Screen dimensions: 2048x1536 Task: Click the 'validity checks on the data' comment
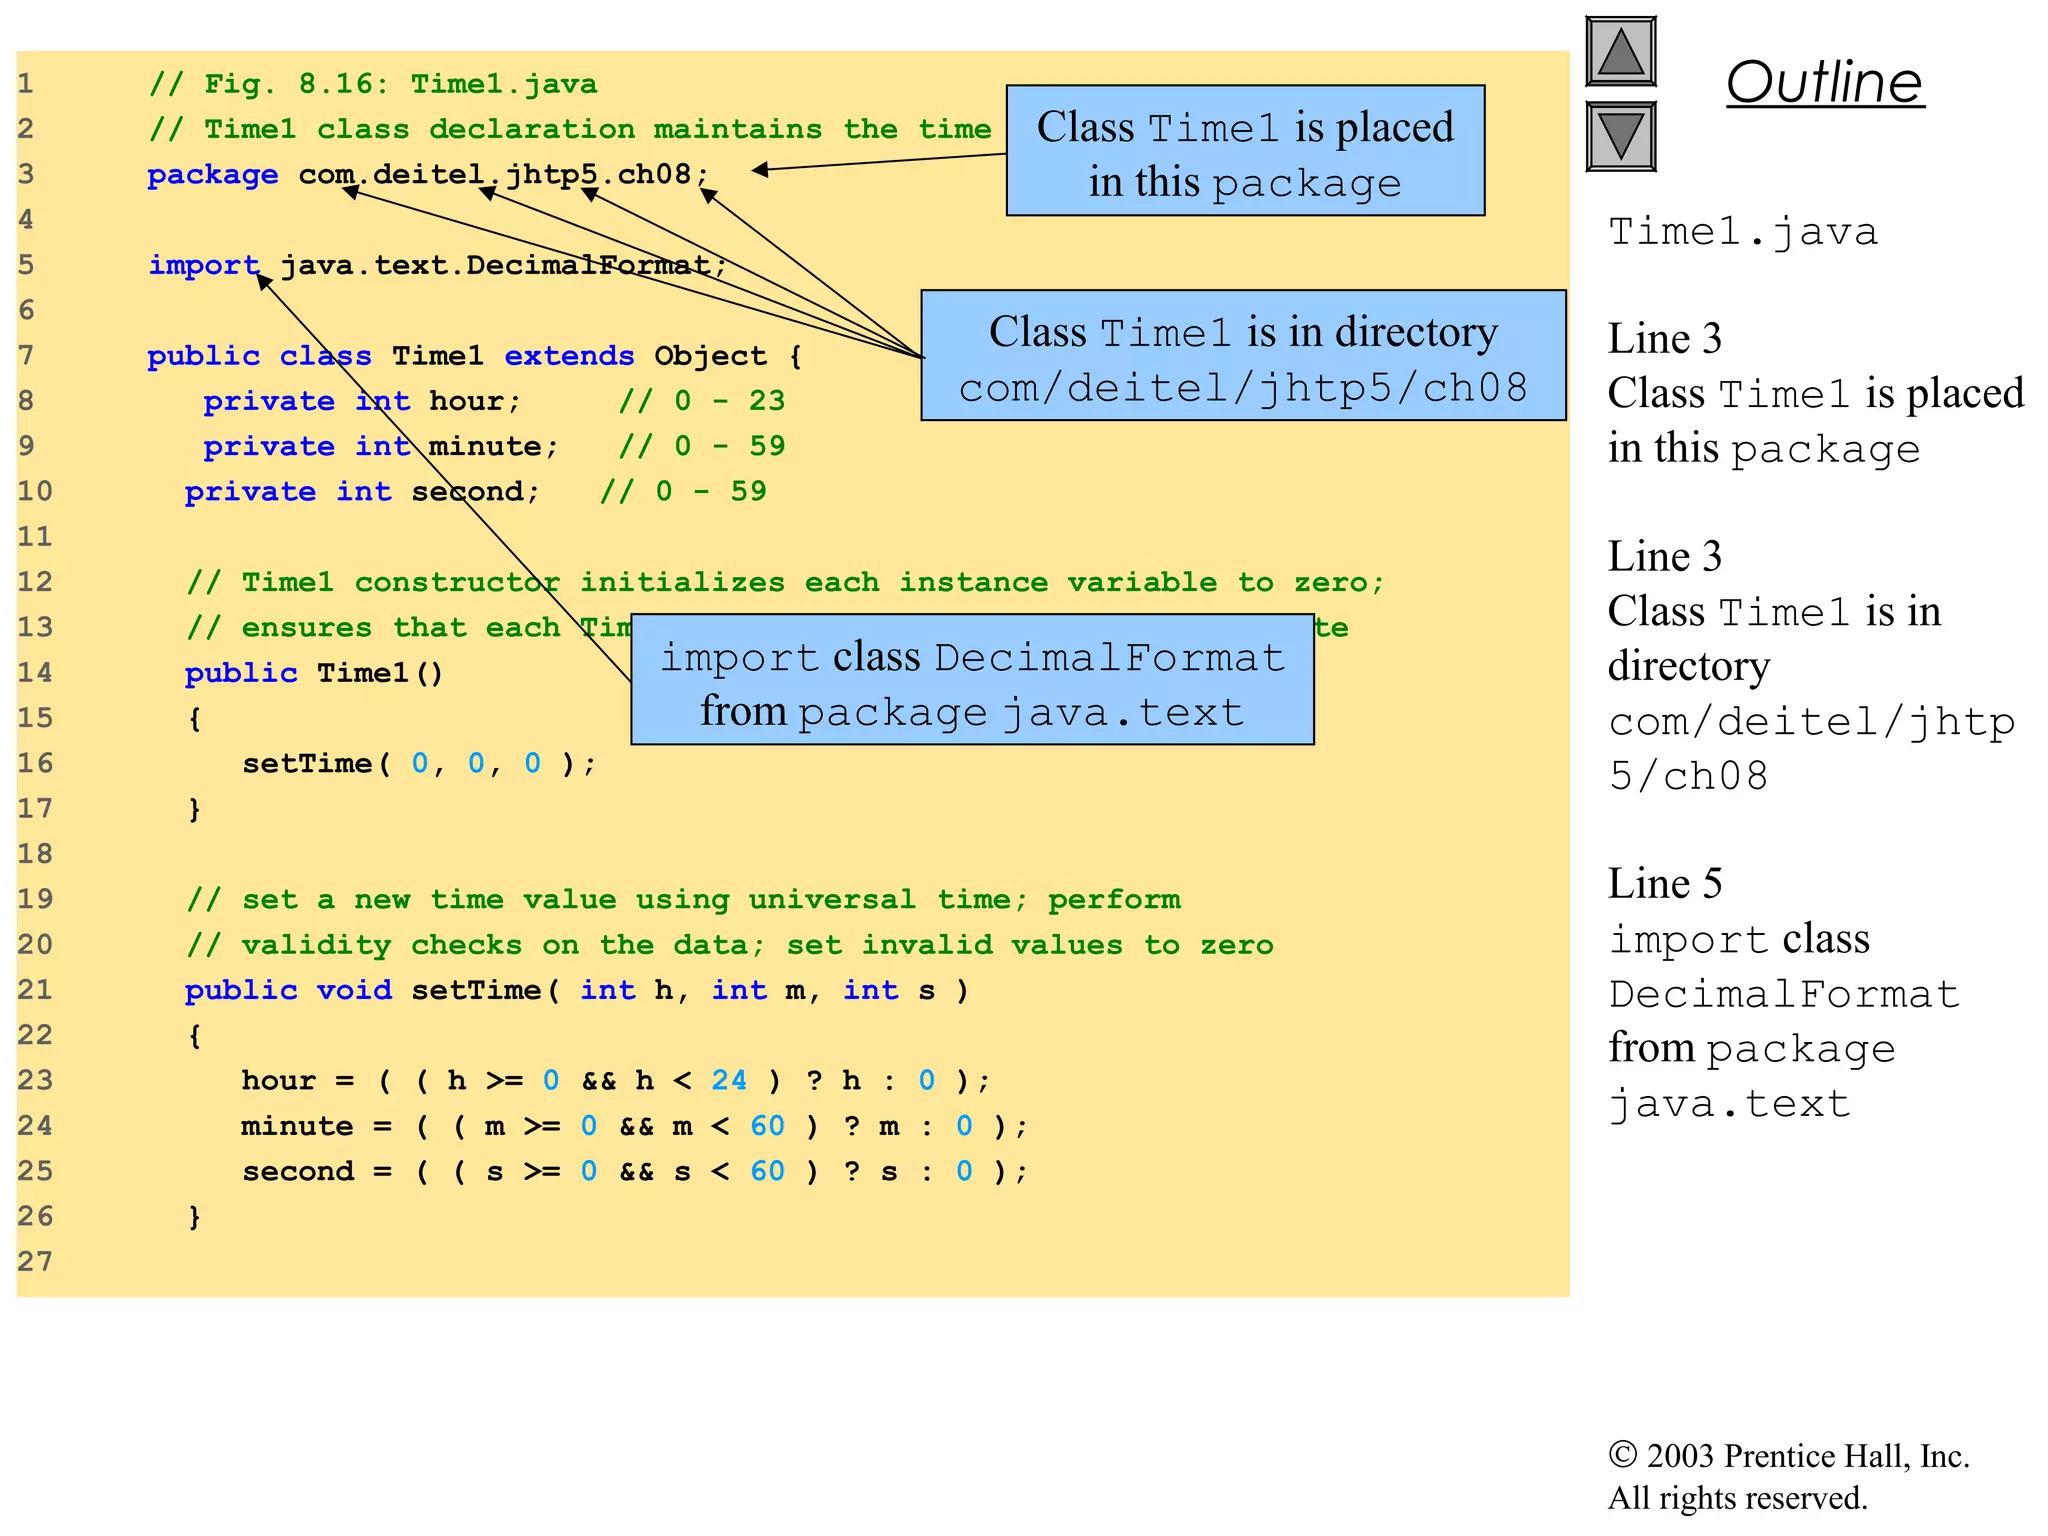coord(730,945)
